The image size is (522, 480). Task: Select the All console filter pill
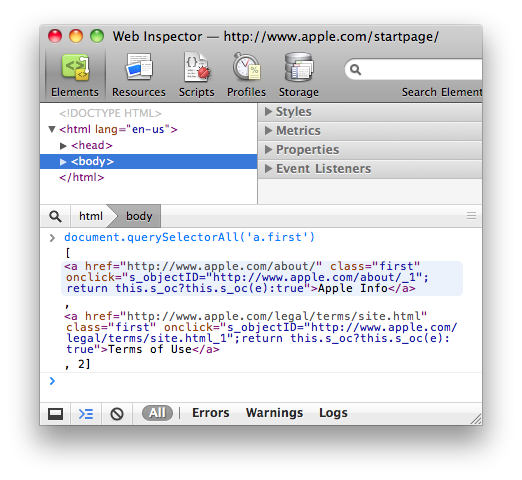(x=157, y=413)
